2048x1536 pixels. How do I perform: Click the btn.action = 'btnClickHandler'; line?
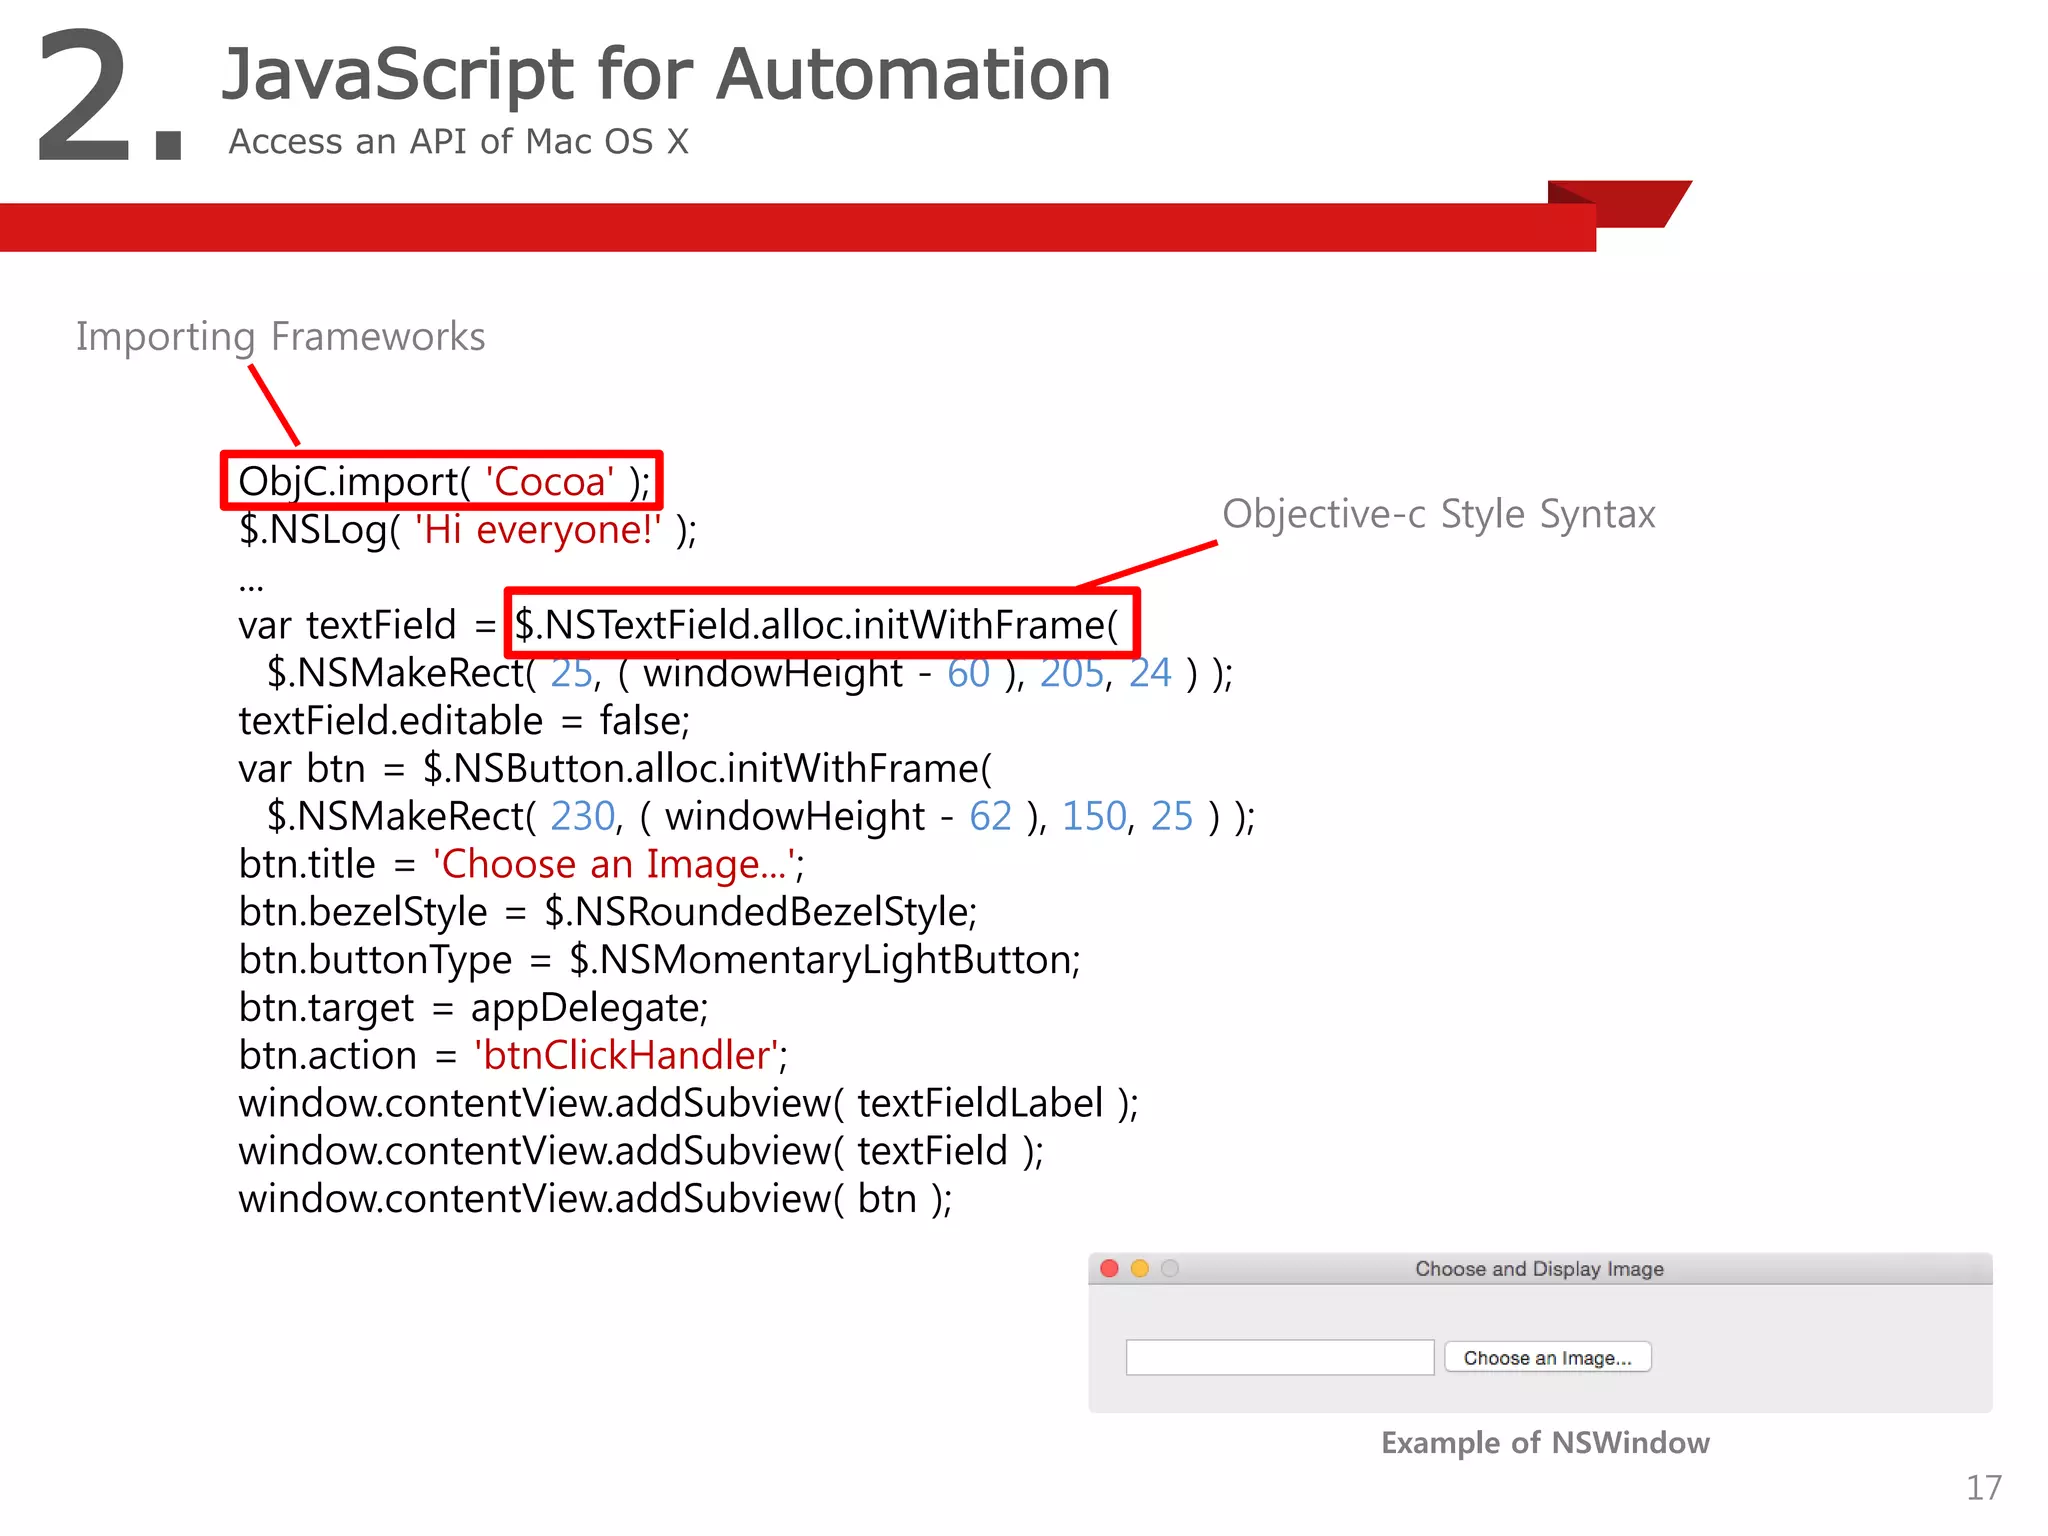(513, 1055)
